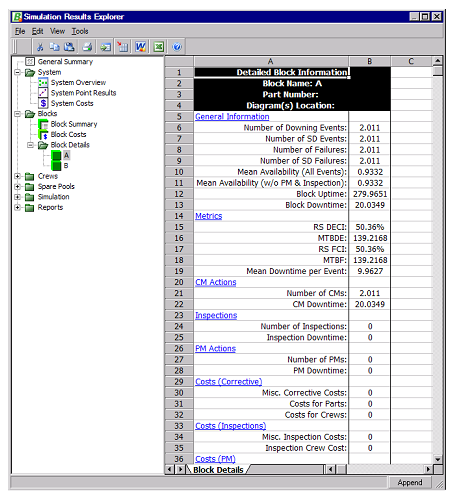Expand the Reports folder
Screen dimensions: 456x502
tap(18, 207)
